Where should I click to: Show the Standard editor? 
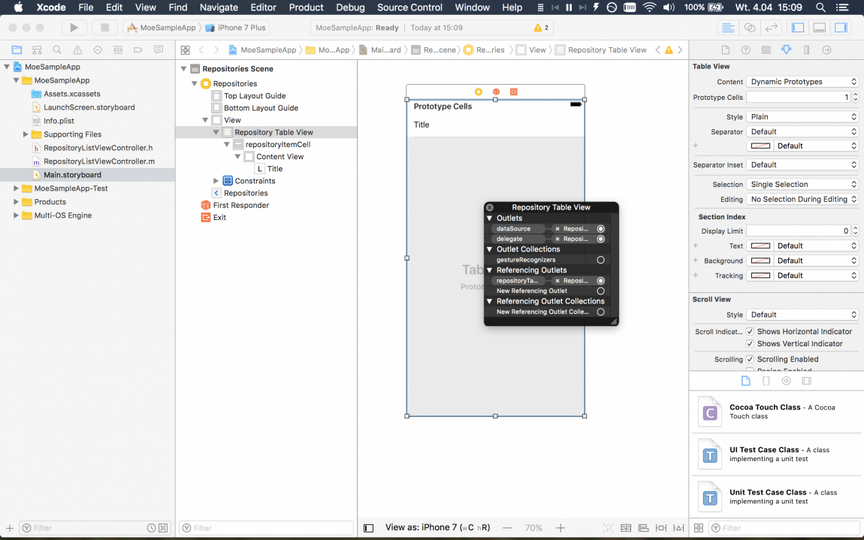(728, 28)
